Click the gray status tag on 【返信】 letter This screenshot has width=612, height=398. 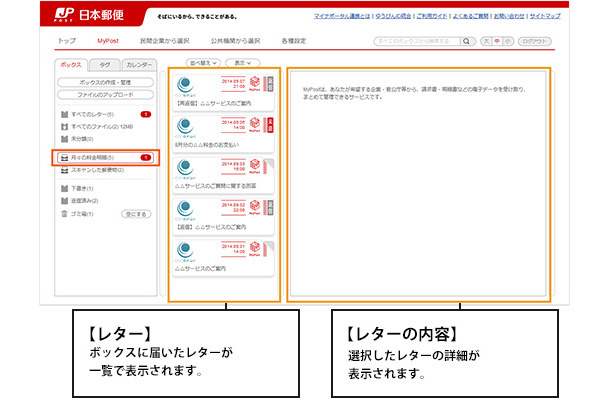pyautogui.click(x=269, y=208)
